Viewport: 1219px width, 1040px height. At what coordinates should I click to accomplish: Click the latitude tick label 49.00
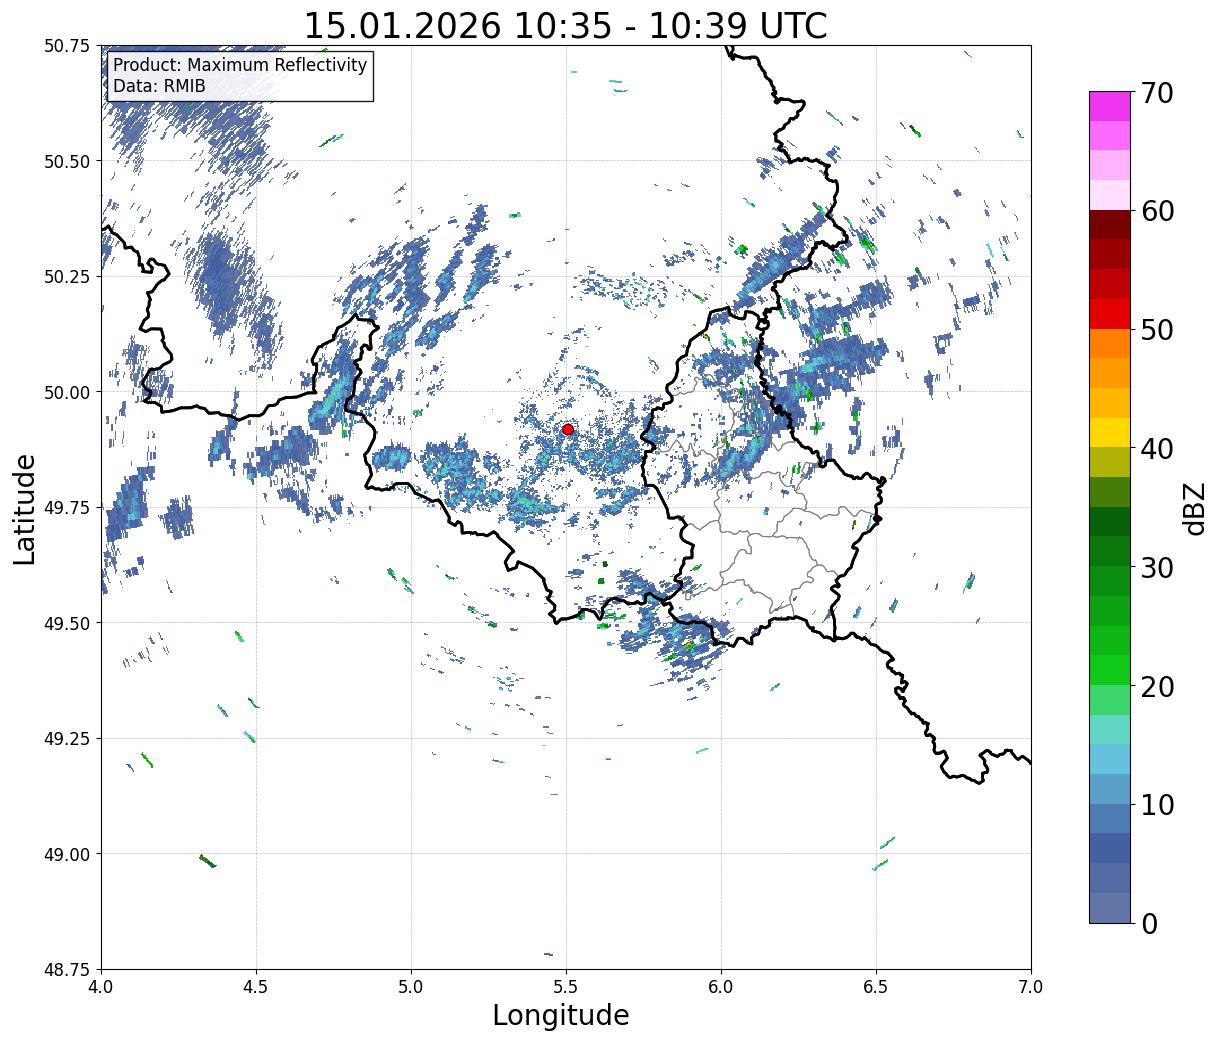click(x=67, y=854)
